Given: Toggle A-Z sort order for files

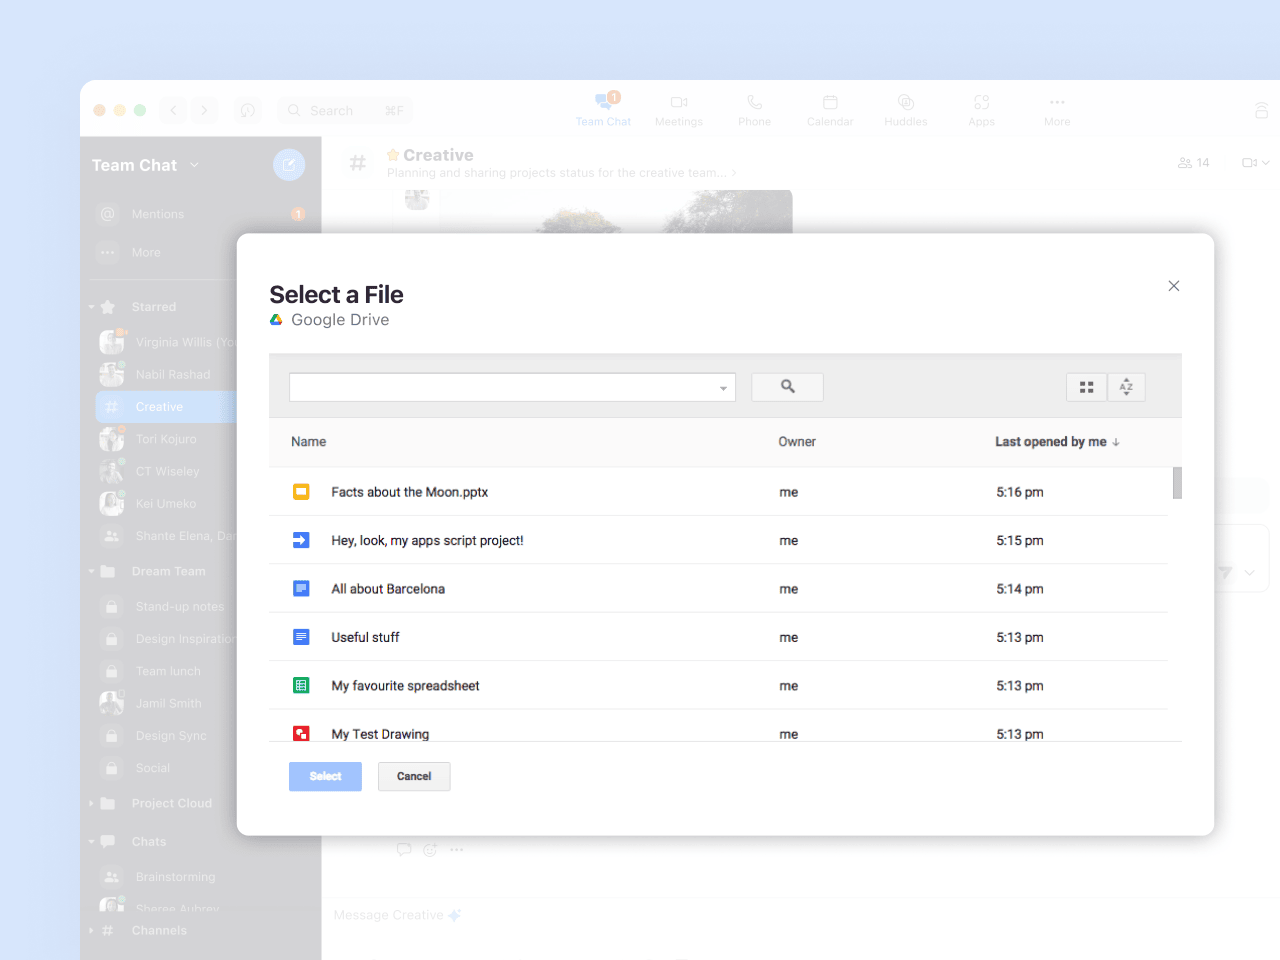Looking at the screenshot, I should 1127,387.
